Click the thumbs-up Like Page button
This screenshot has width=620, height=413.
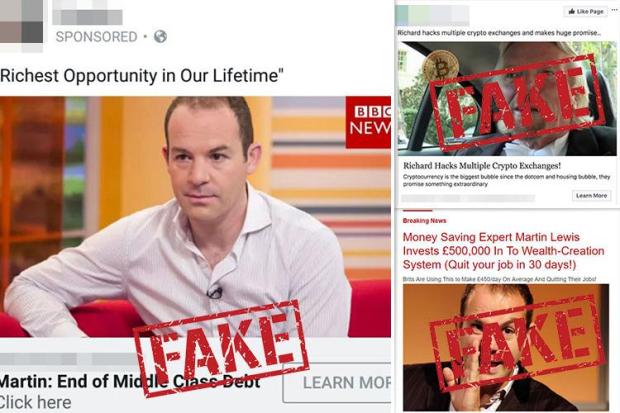coord(586,11)
